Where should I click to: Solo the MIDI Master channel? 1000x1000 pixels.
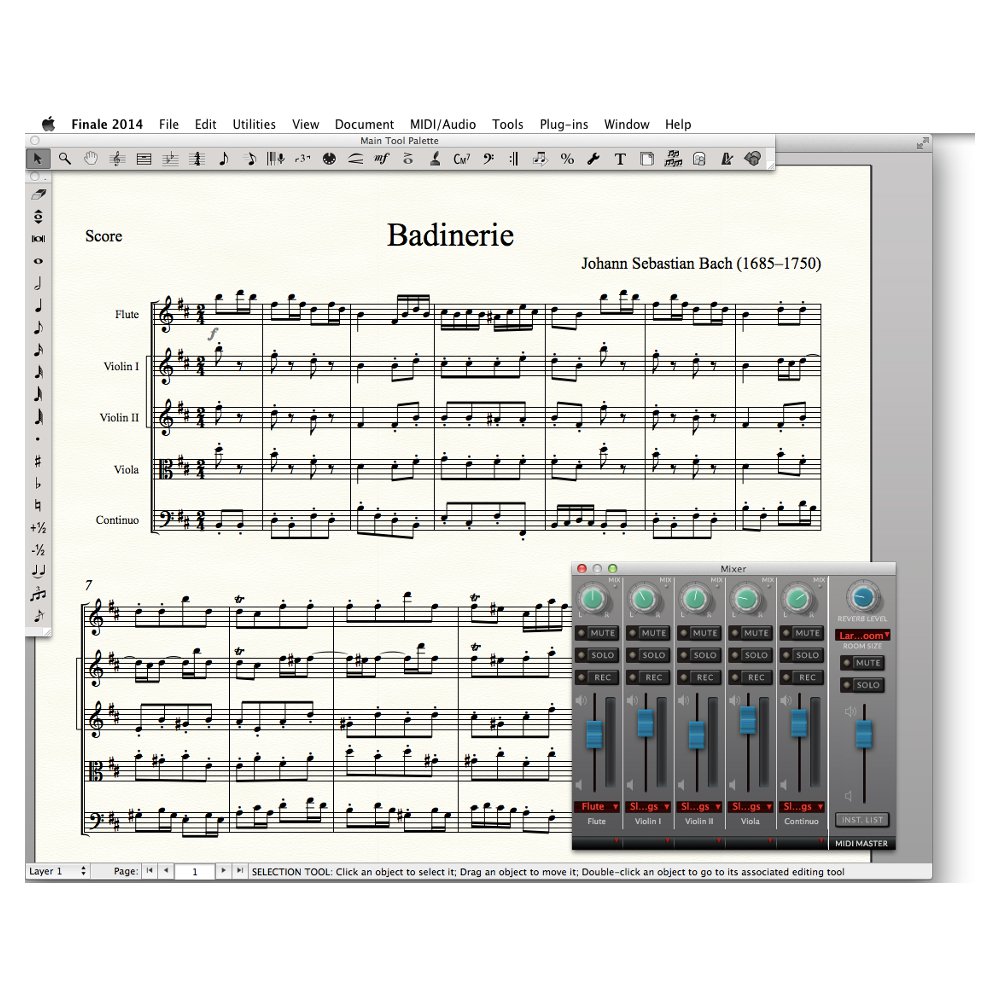[862, 685]
